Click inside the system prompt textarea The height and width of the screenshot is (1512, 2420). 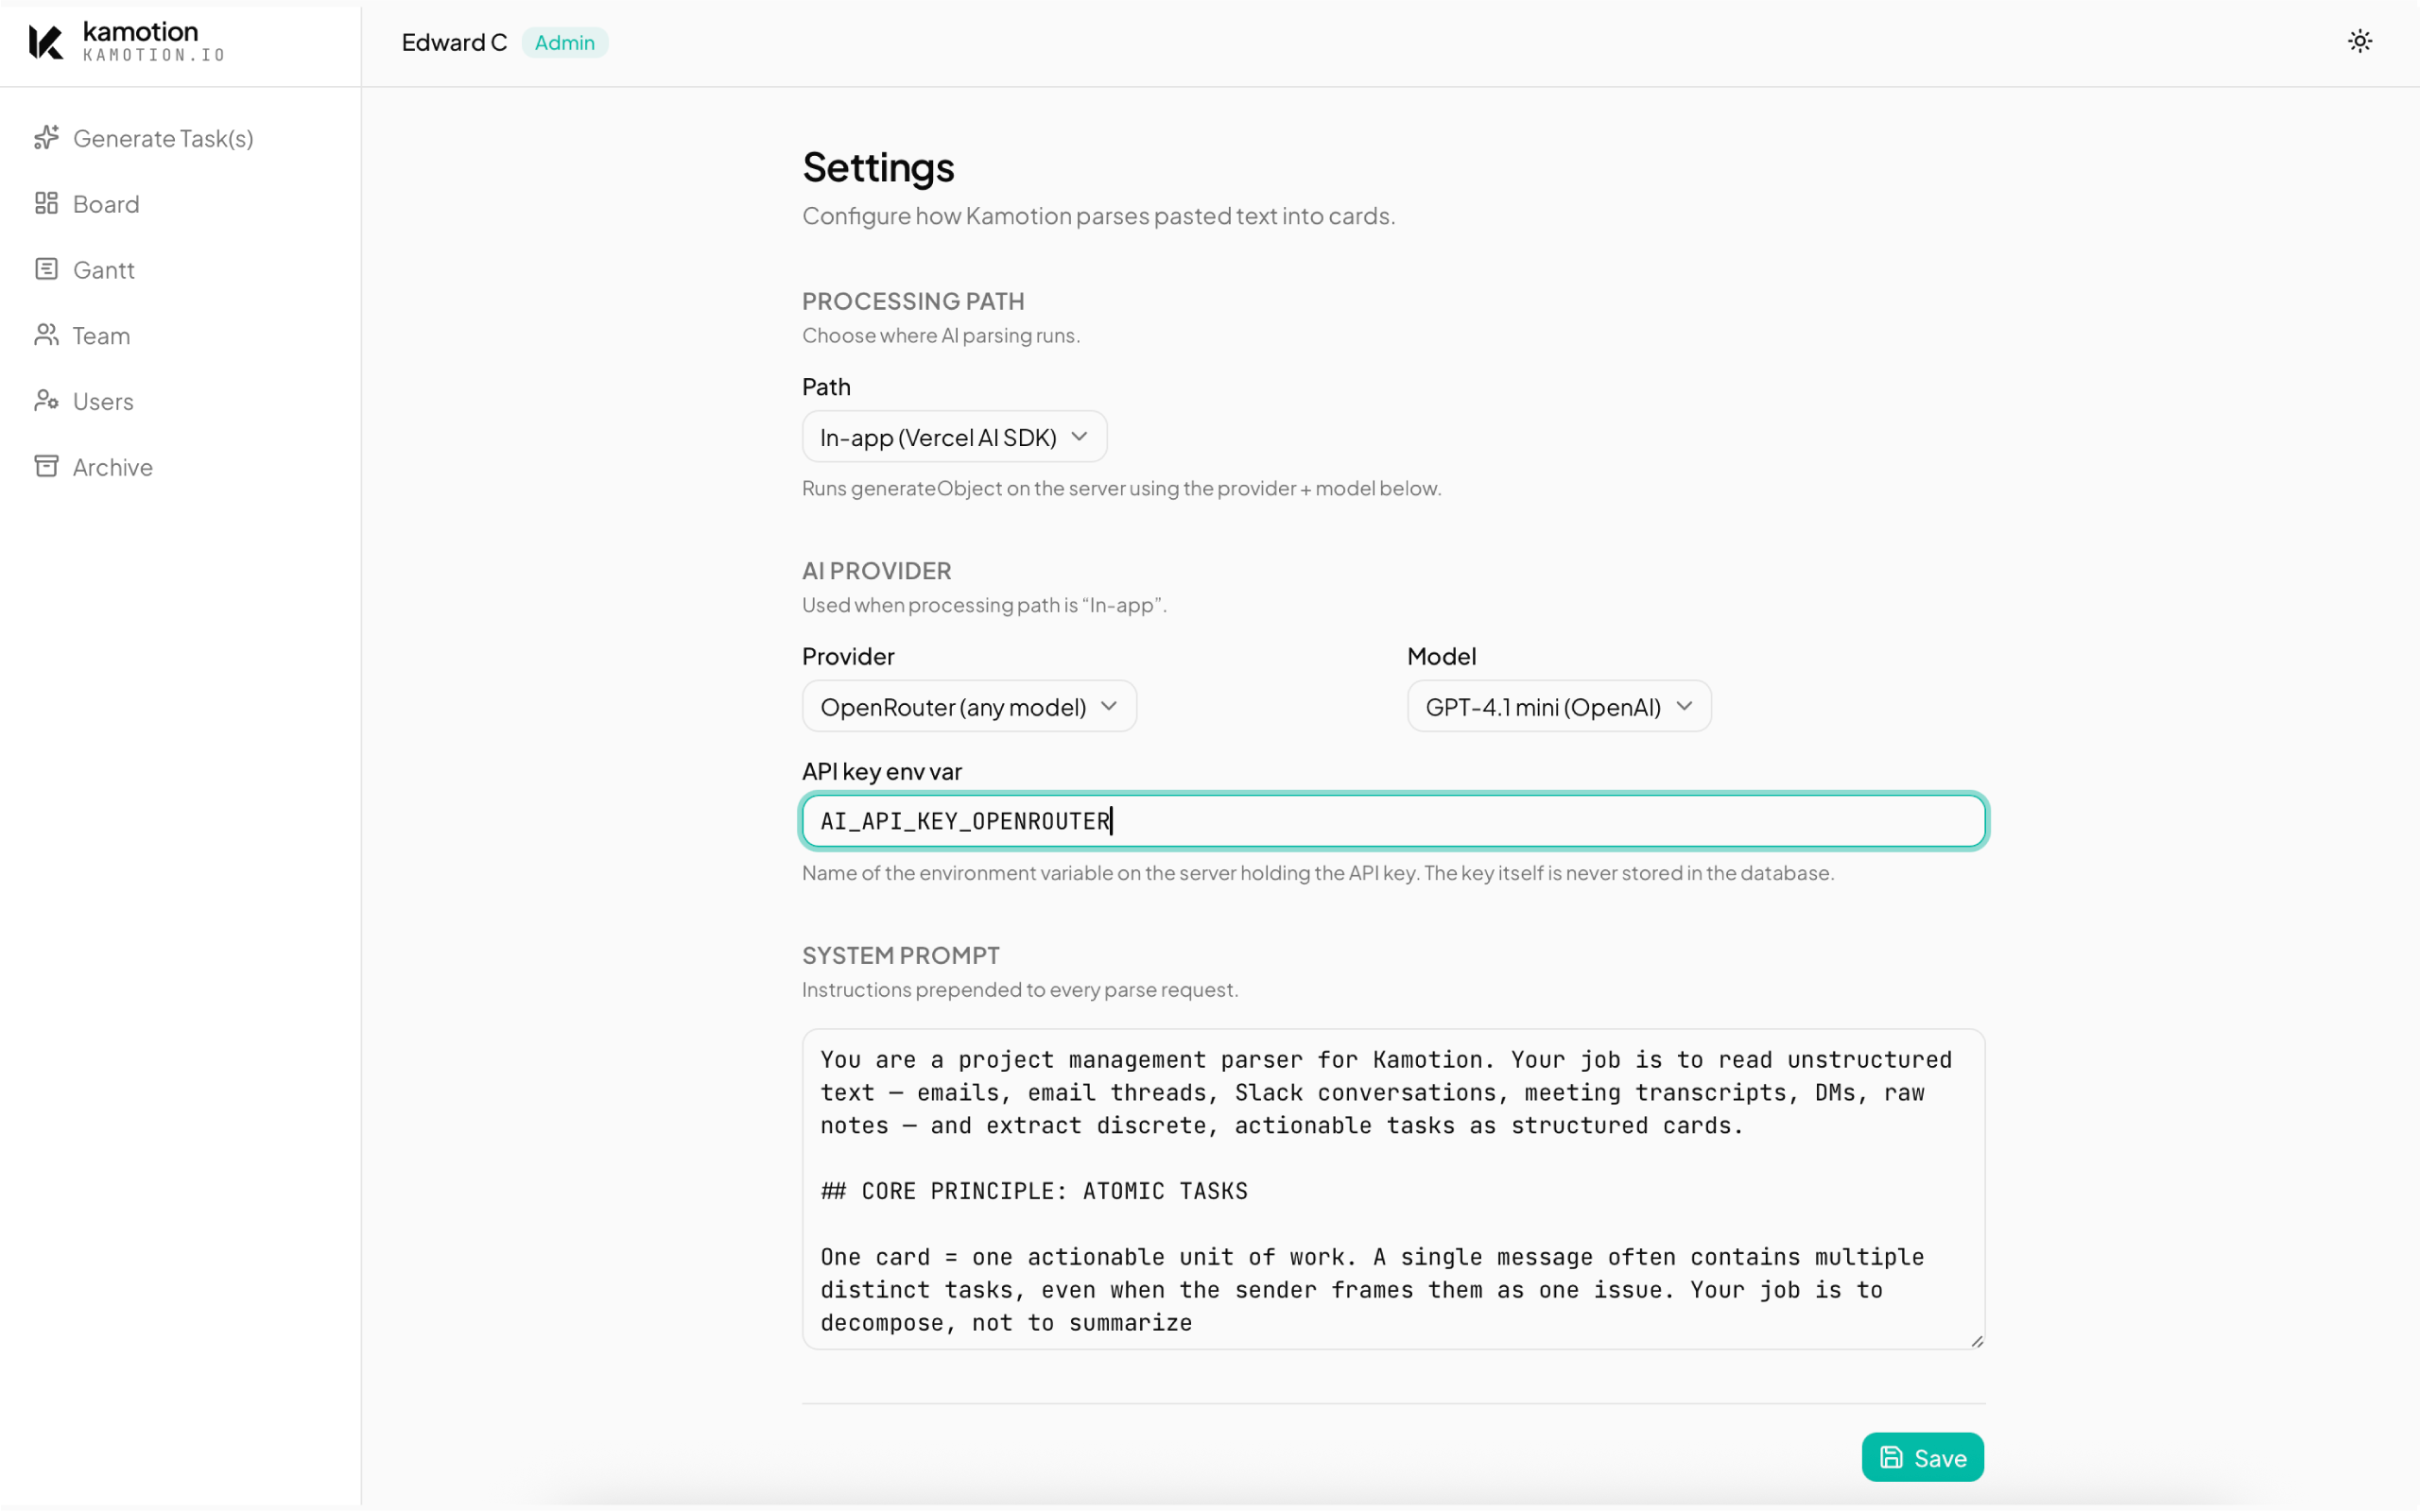point(1392,1188)
